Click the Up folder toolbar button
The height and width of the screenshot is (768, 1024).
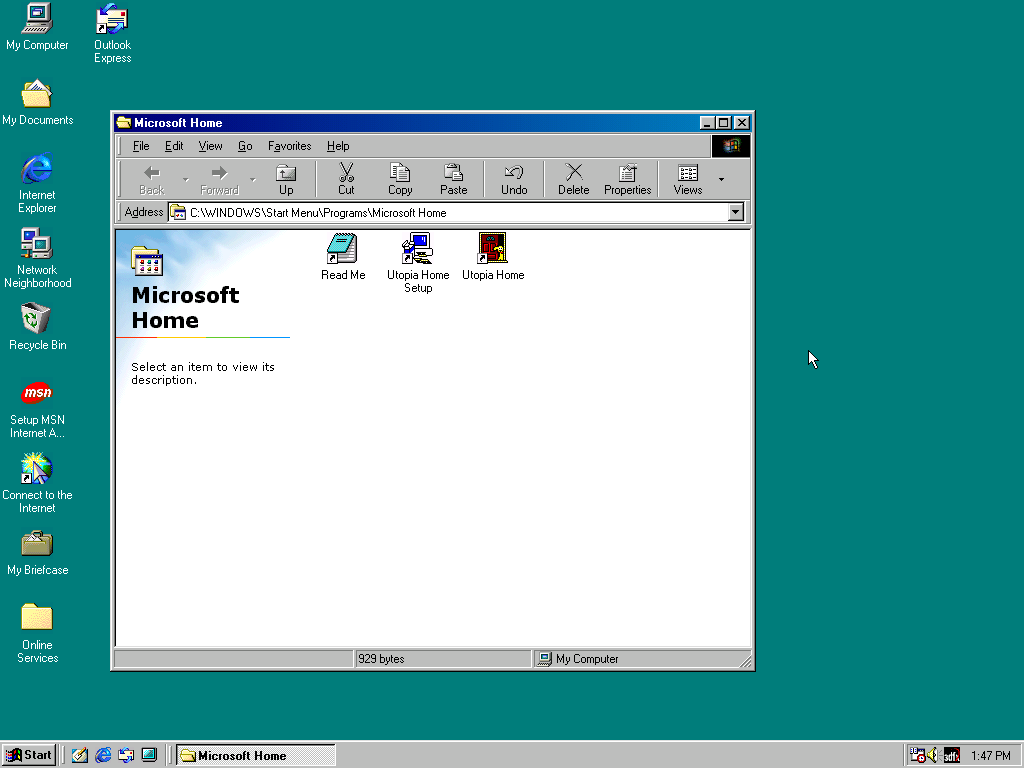(x=286, y=180)
